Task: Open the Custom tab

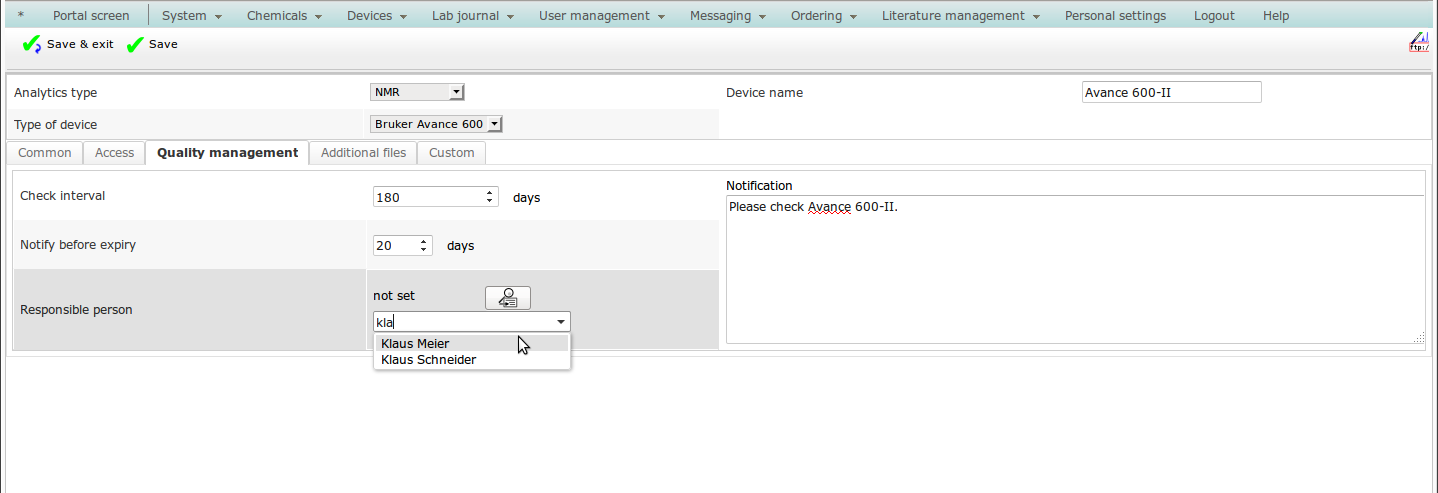Action: point(451,153)
